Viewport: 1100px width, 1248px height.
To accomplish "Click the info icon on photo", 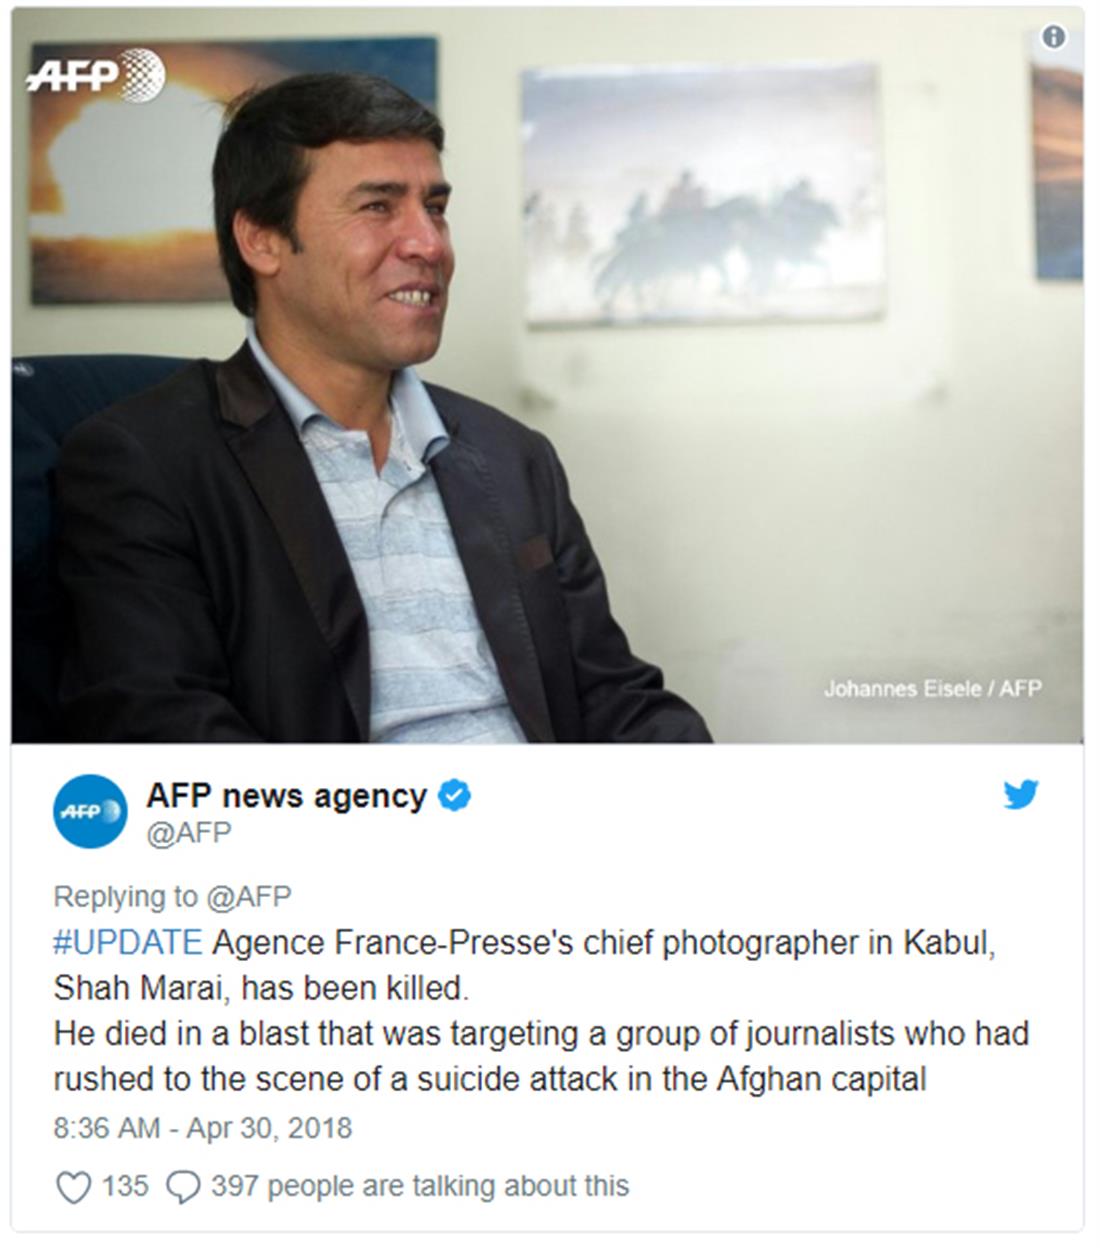I will pyautogui.click(x=1054, y=37).
